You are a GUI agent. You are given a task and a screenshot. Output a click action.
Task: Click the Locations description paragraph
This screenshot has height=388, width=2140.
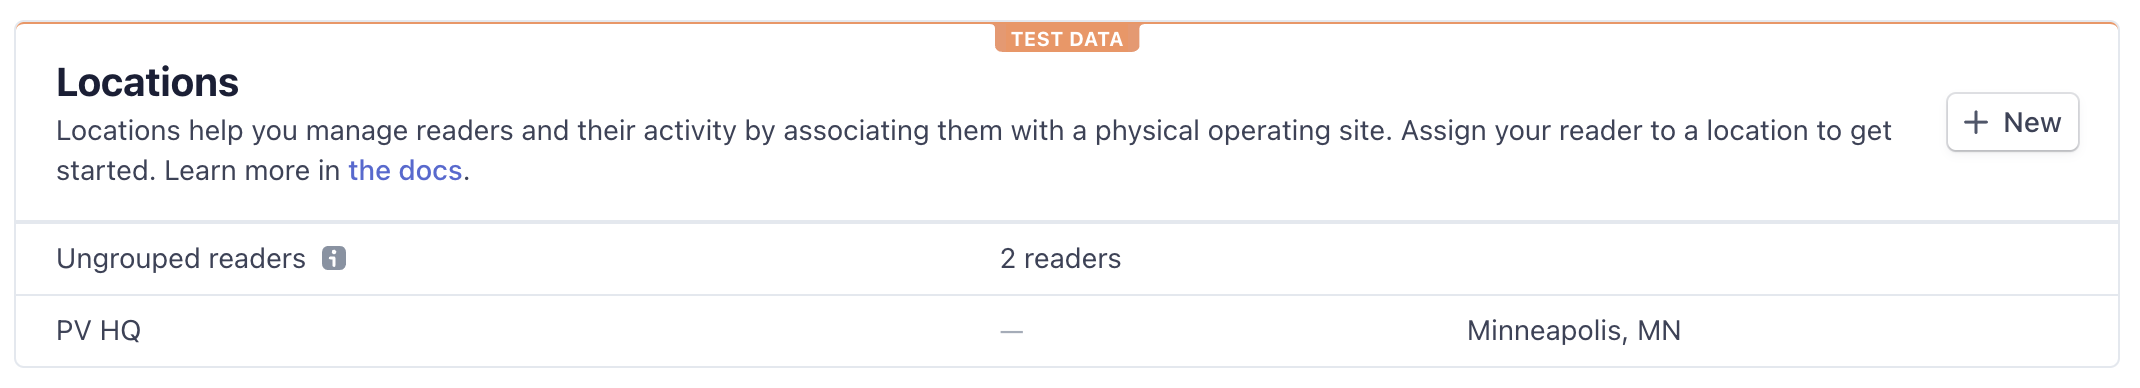[x=973, y=151]
